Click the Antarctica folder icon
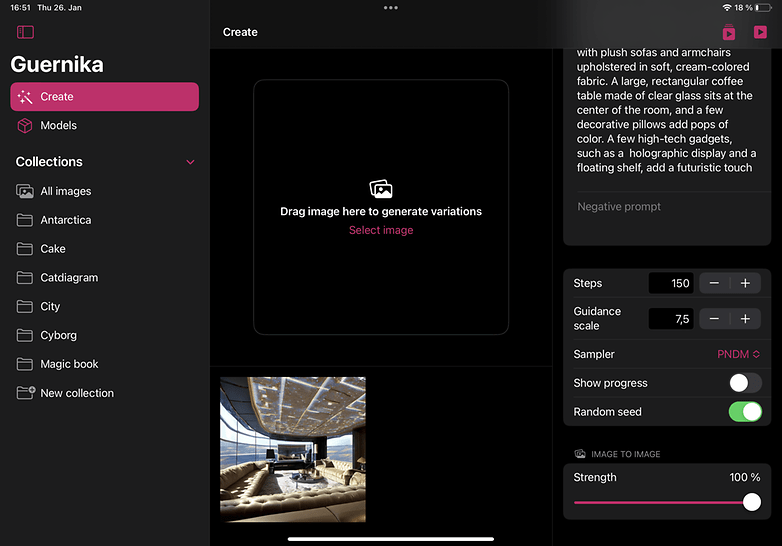Screen dimensions: 782x546 coord(25,220)
